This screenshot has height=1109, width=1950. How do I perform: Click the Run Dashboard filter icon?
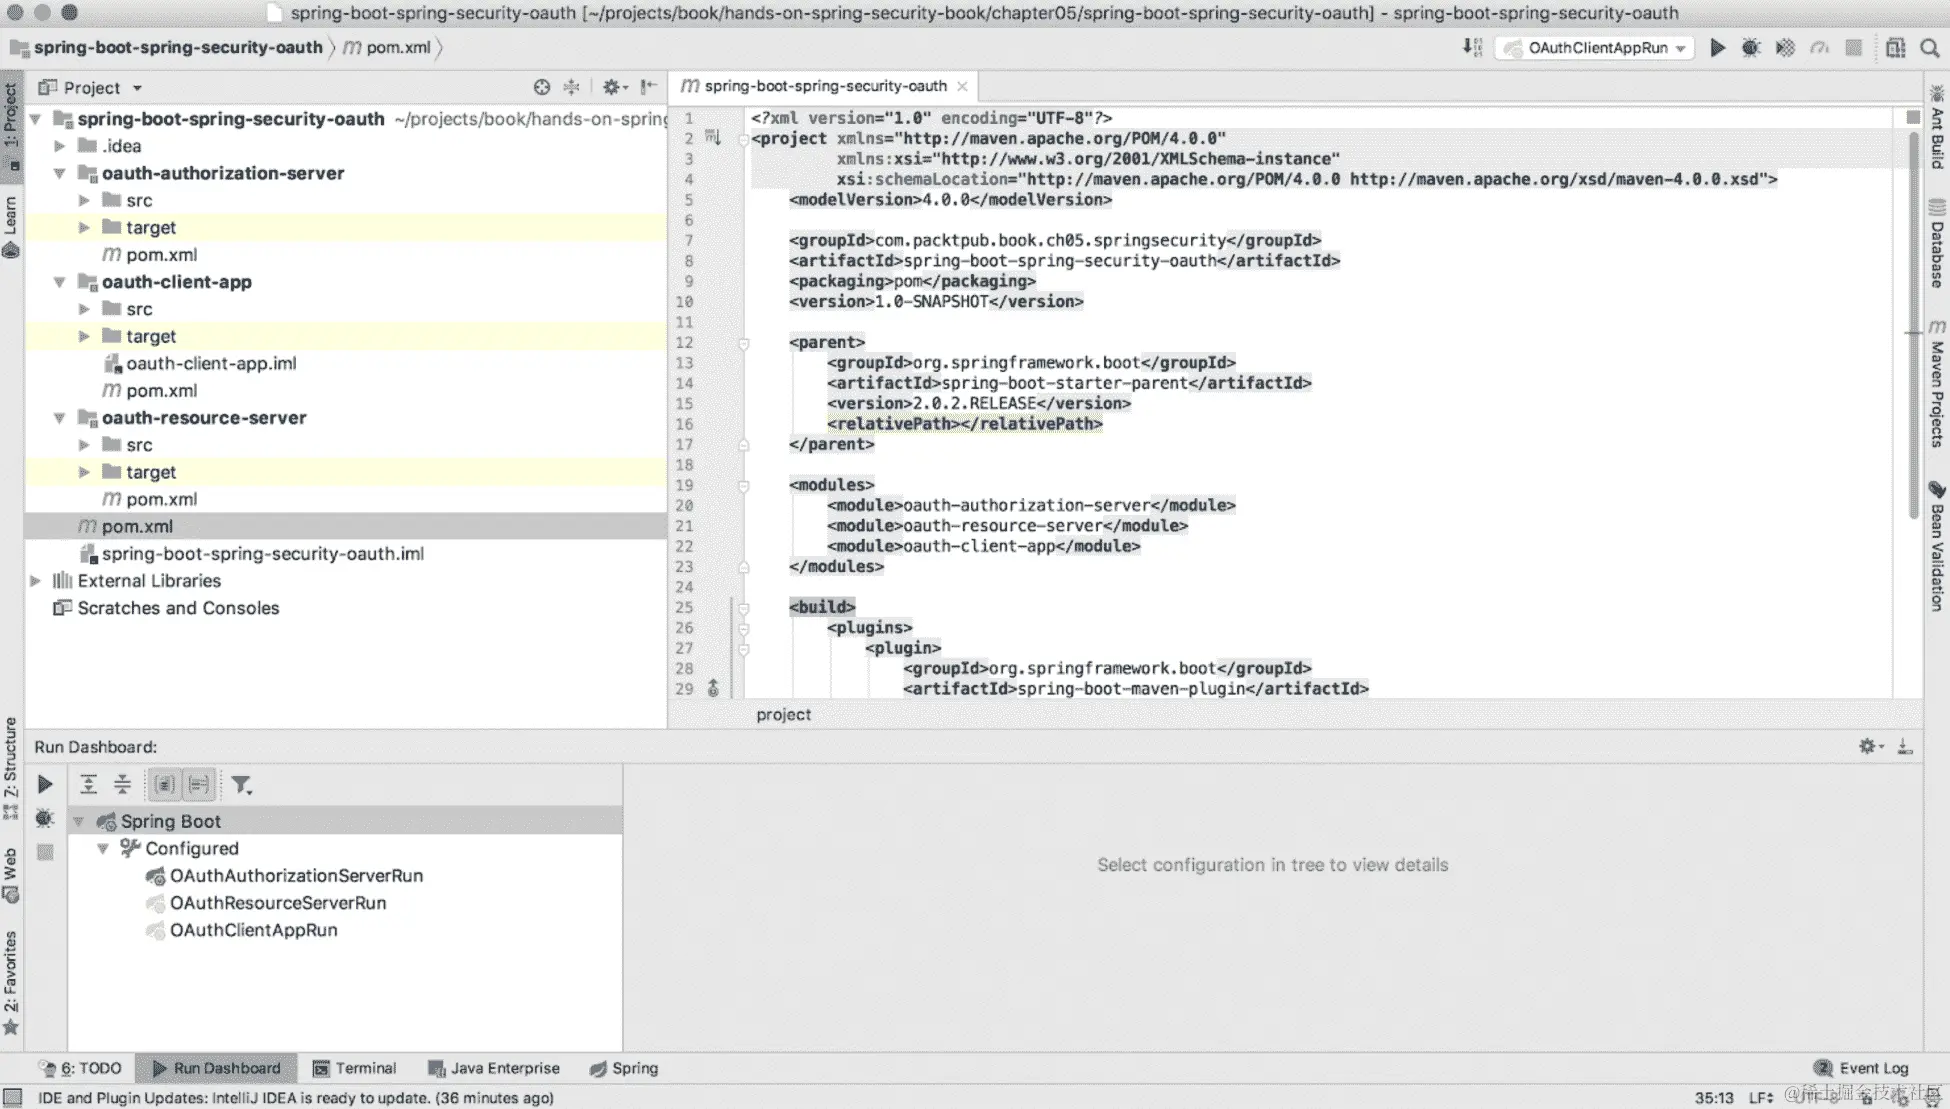(x=241, y=785)
